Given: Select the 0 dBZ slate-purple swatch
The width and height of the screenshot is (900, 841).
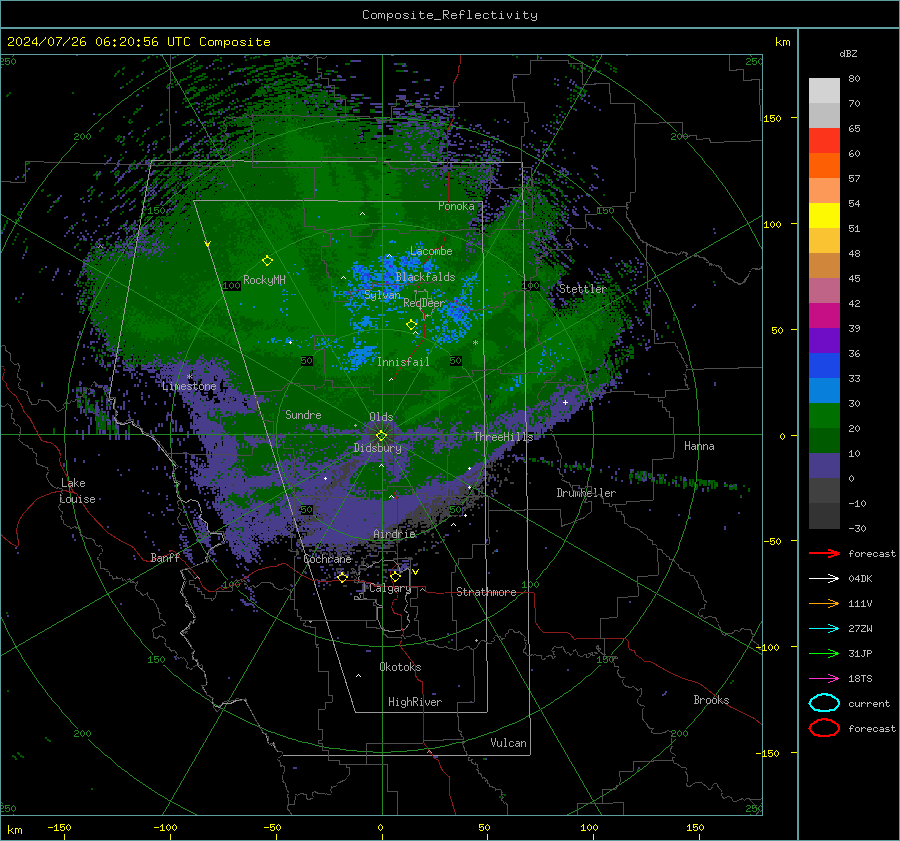Looking at the screenshot, I should coord(824,466).
